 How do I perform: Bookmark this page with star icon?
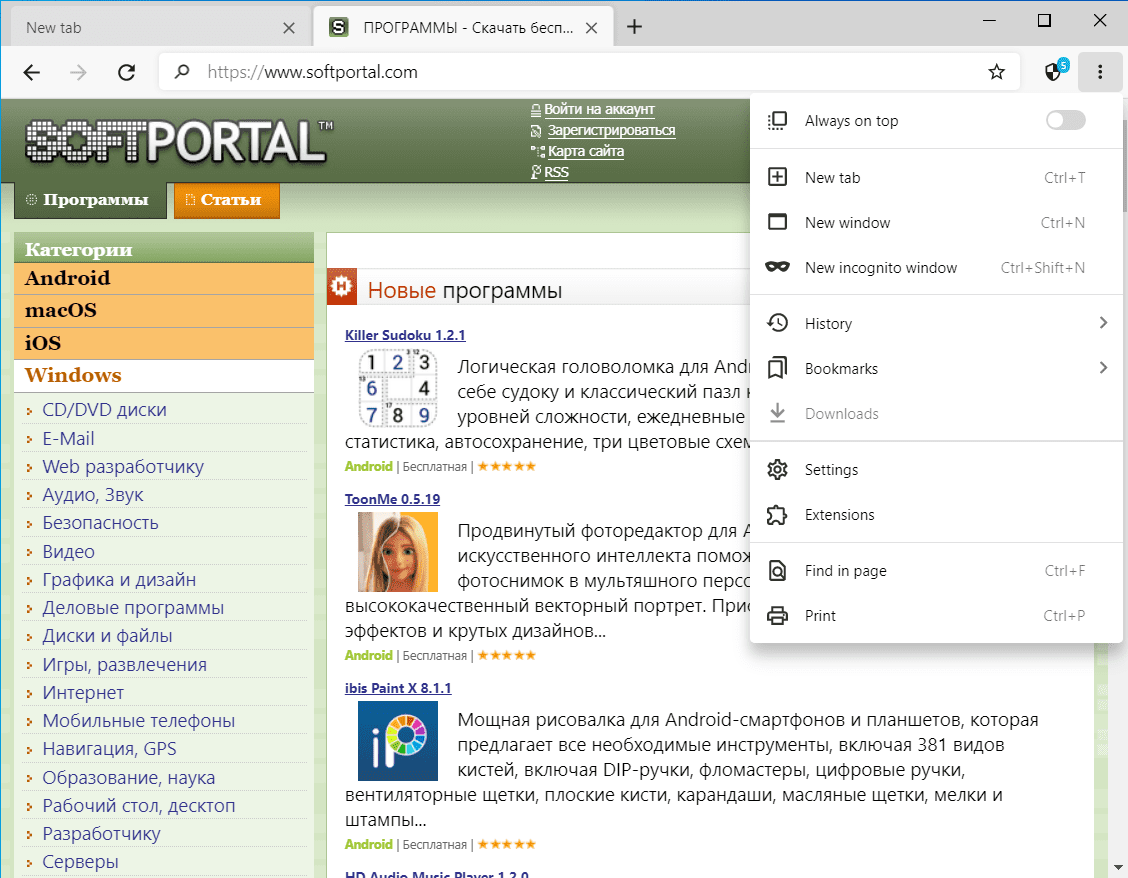(996, 72)
